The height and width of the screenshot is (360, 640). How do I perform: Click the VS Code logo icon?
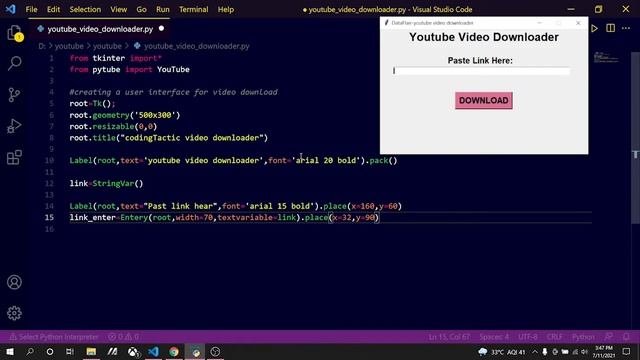click(11, 9)
